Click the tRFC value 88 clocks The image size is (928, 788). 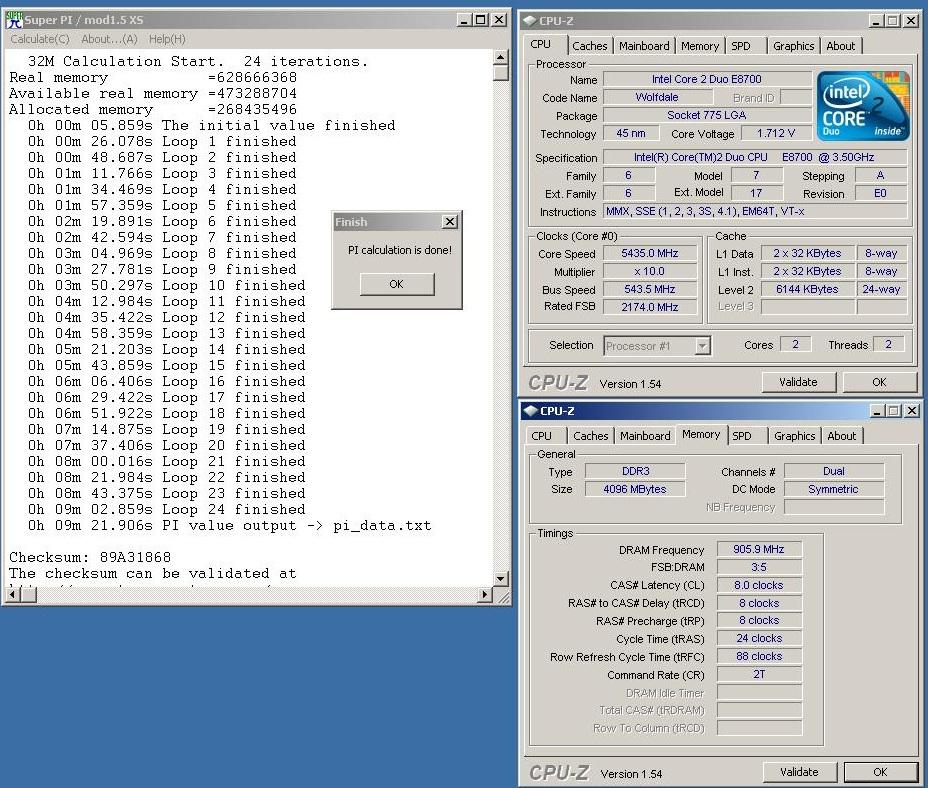click(759, 656)
